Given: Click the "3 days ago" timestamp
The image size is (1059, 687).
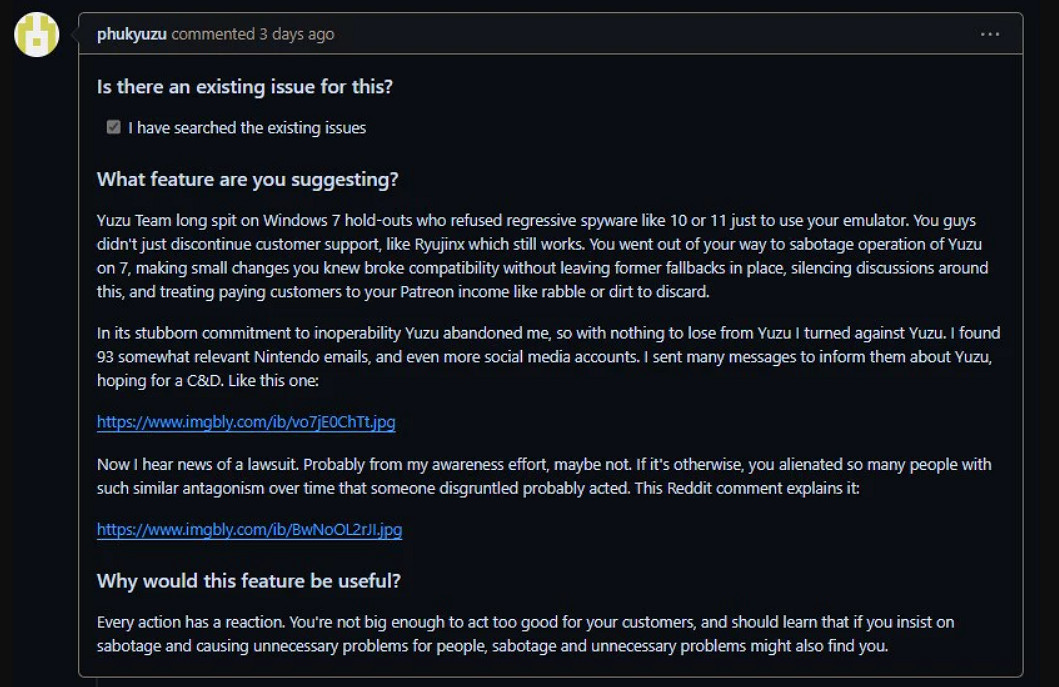Looking at the screenshot, I should [x=296, y=34].
